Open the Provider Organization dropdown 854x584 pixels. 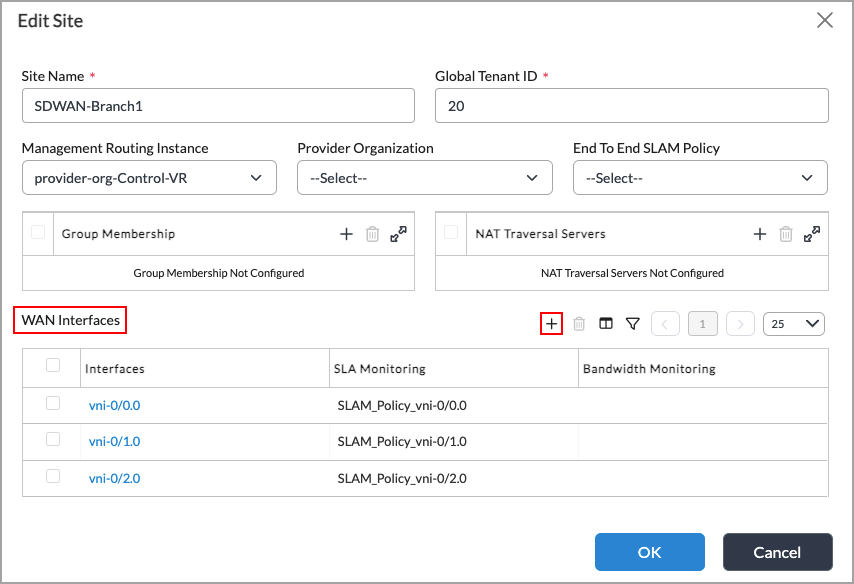425,178
